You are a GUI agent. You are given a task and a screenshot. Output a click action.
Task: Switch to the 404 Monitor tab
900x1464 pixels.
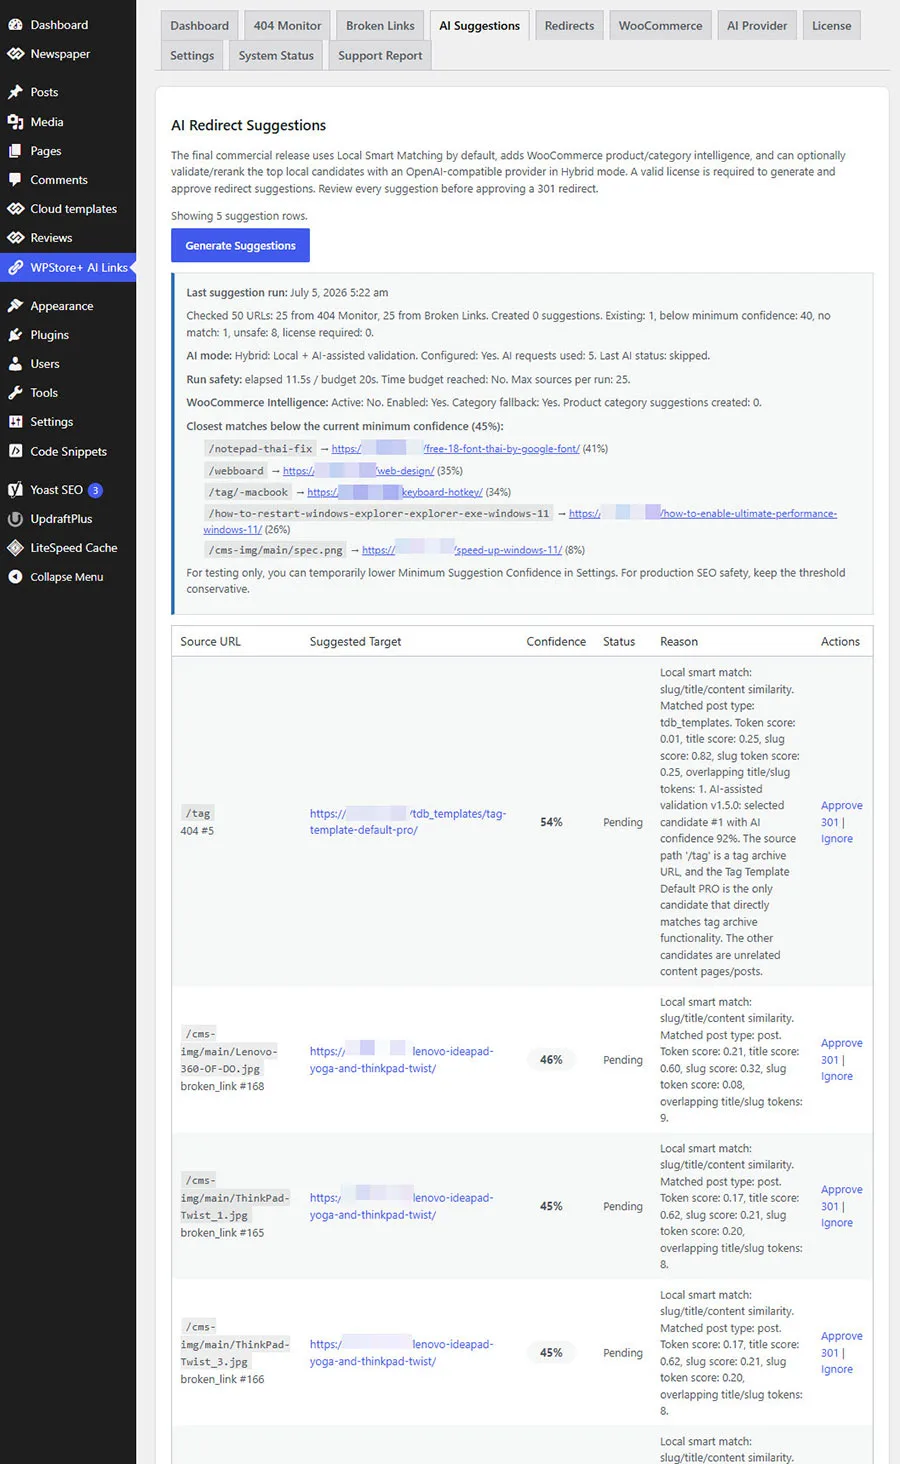coord(287,25)
